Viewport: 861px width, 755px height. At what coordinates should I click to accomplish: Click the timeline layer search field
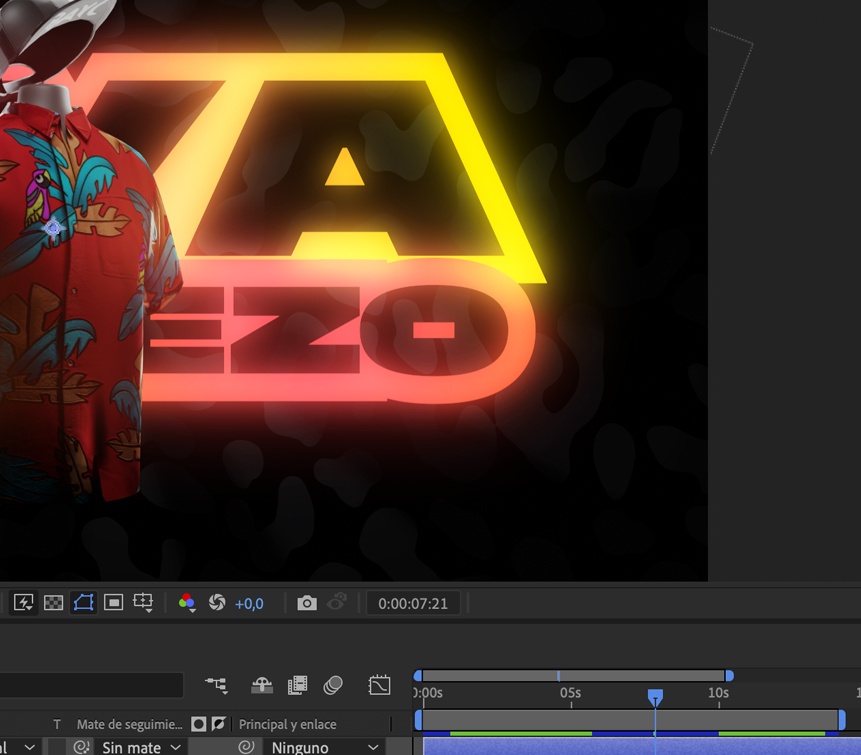pos(91,685)
